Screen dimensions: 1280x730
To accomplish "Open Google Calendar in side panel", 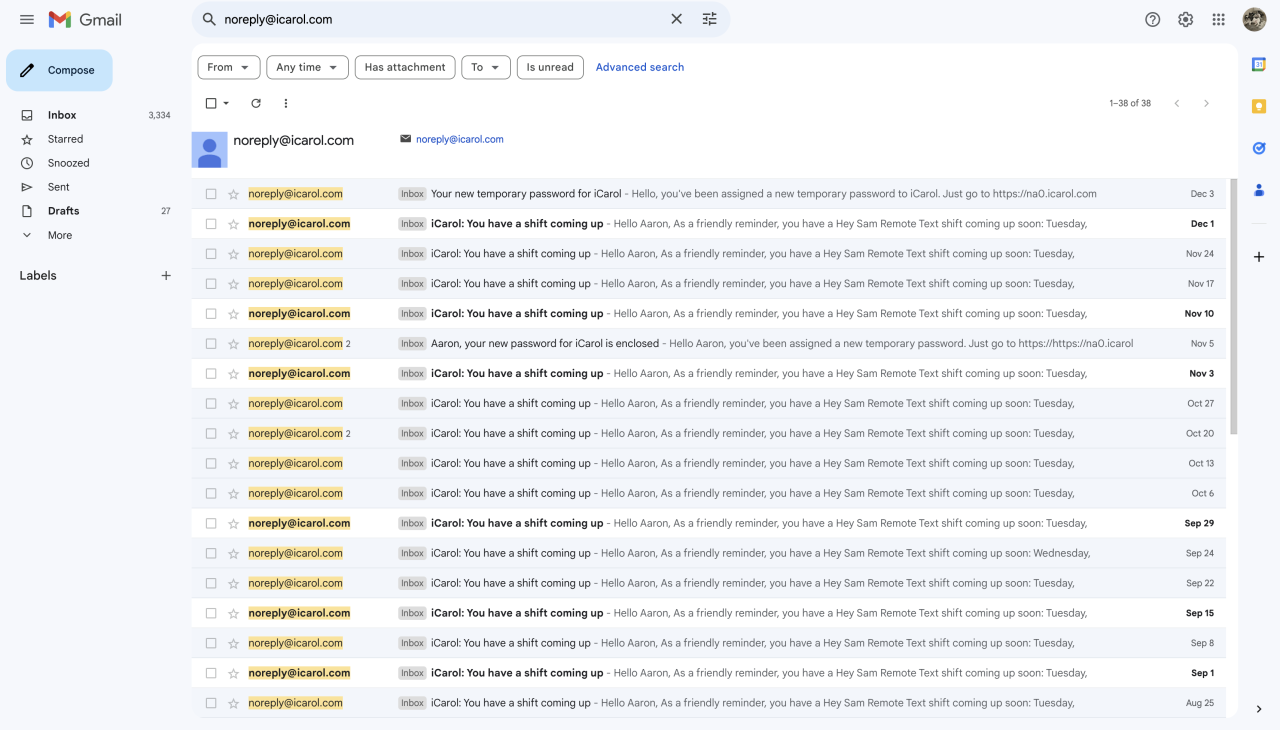I will pos(1259,64).
